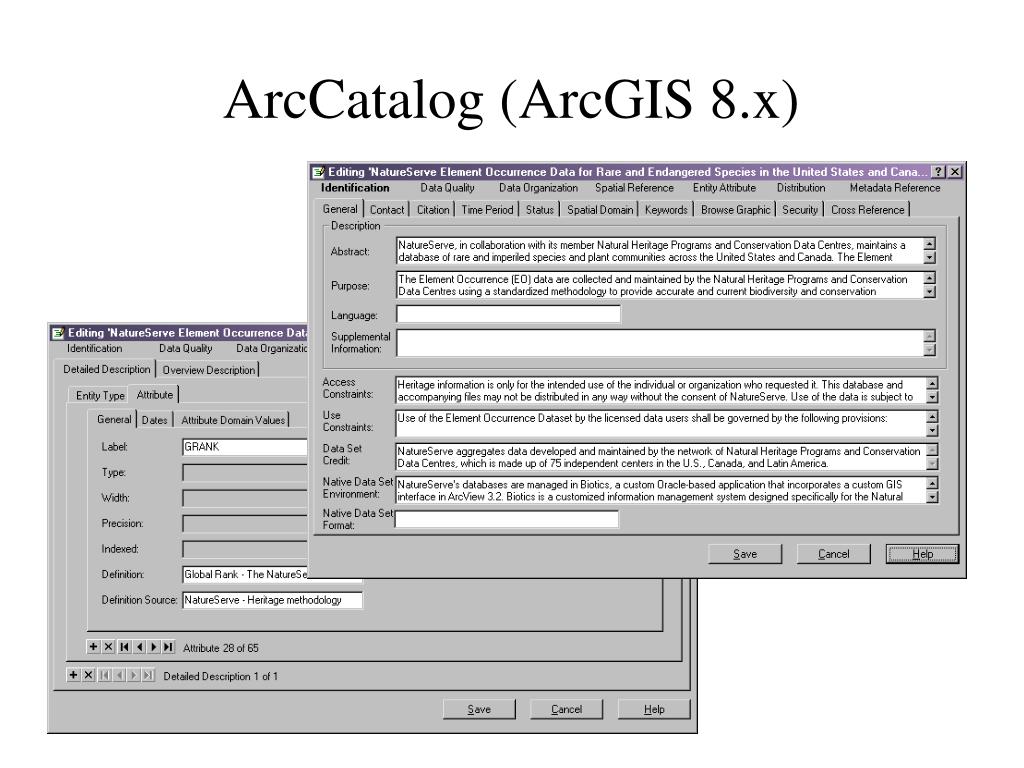1024x768 pixels.
Task: Jump to first attribute in Attribute 28 of 65 navigator
Action: (124, 647)
